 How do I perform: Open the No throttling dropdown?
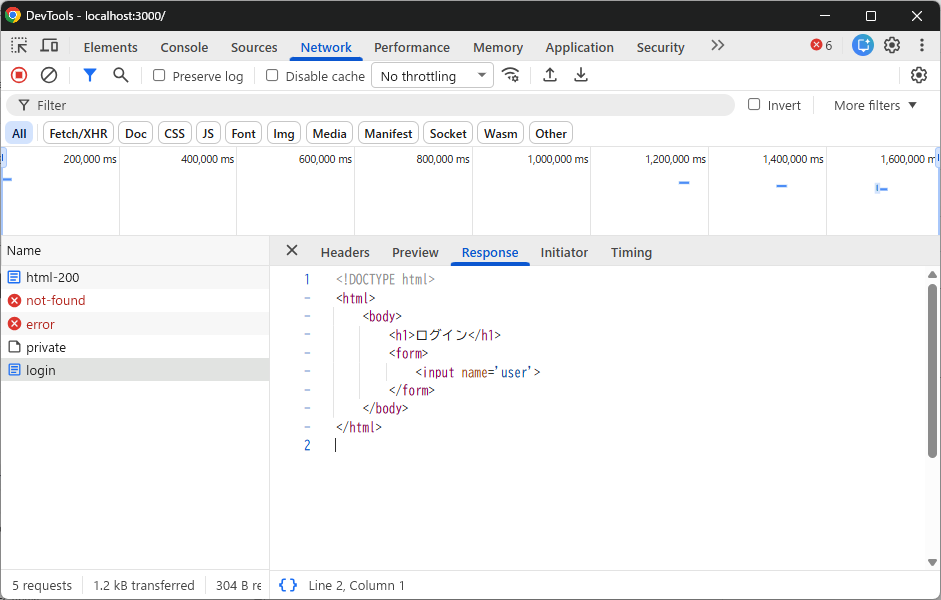(432, 76)
